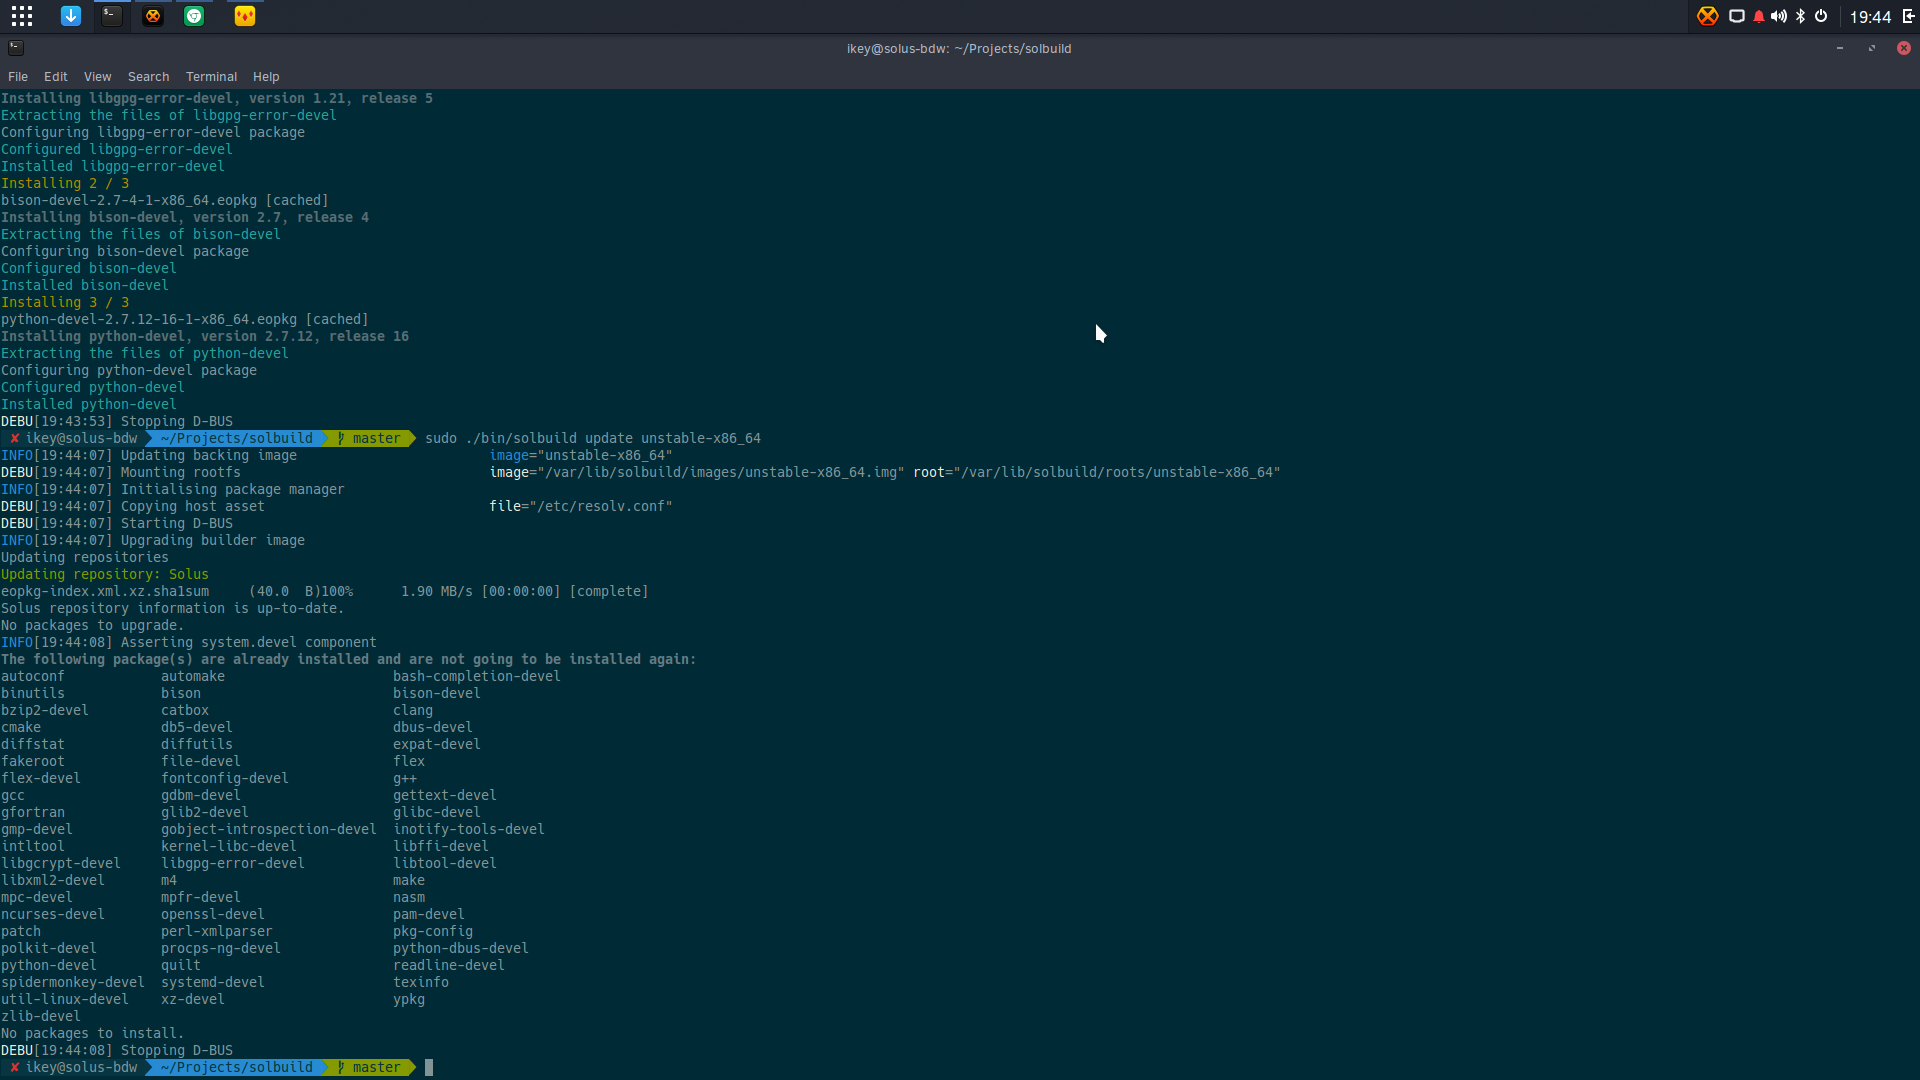Open the Terminal menu
The image size is (1920, 1080).
[212, 77]
